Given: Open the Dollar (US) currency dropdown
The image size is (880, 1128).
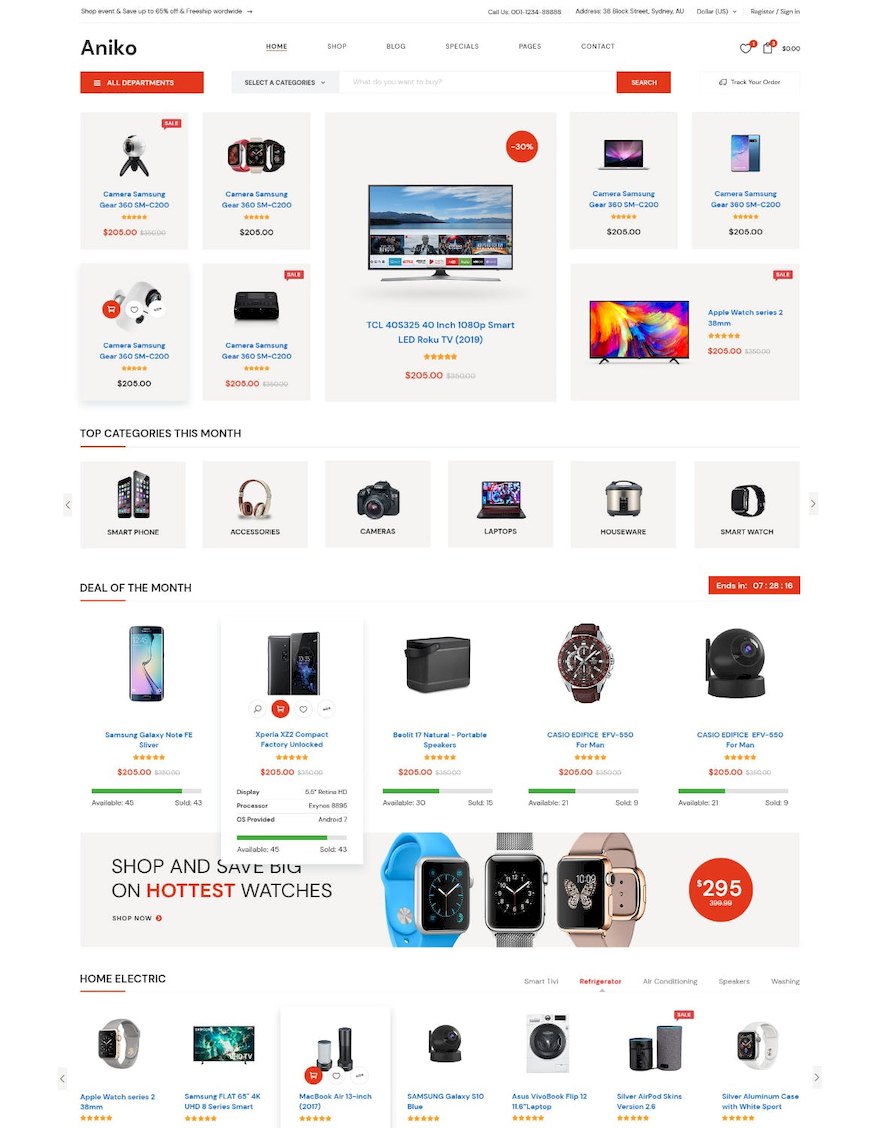Looking at the screenshot, I should point(716,12).
